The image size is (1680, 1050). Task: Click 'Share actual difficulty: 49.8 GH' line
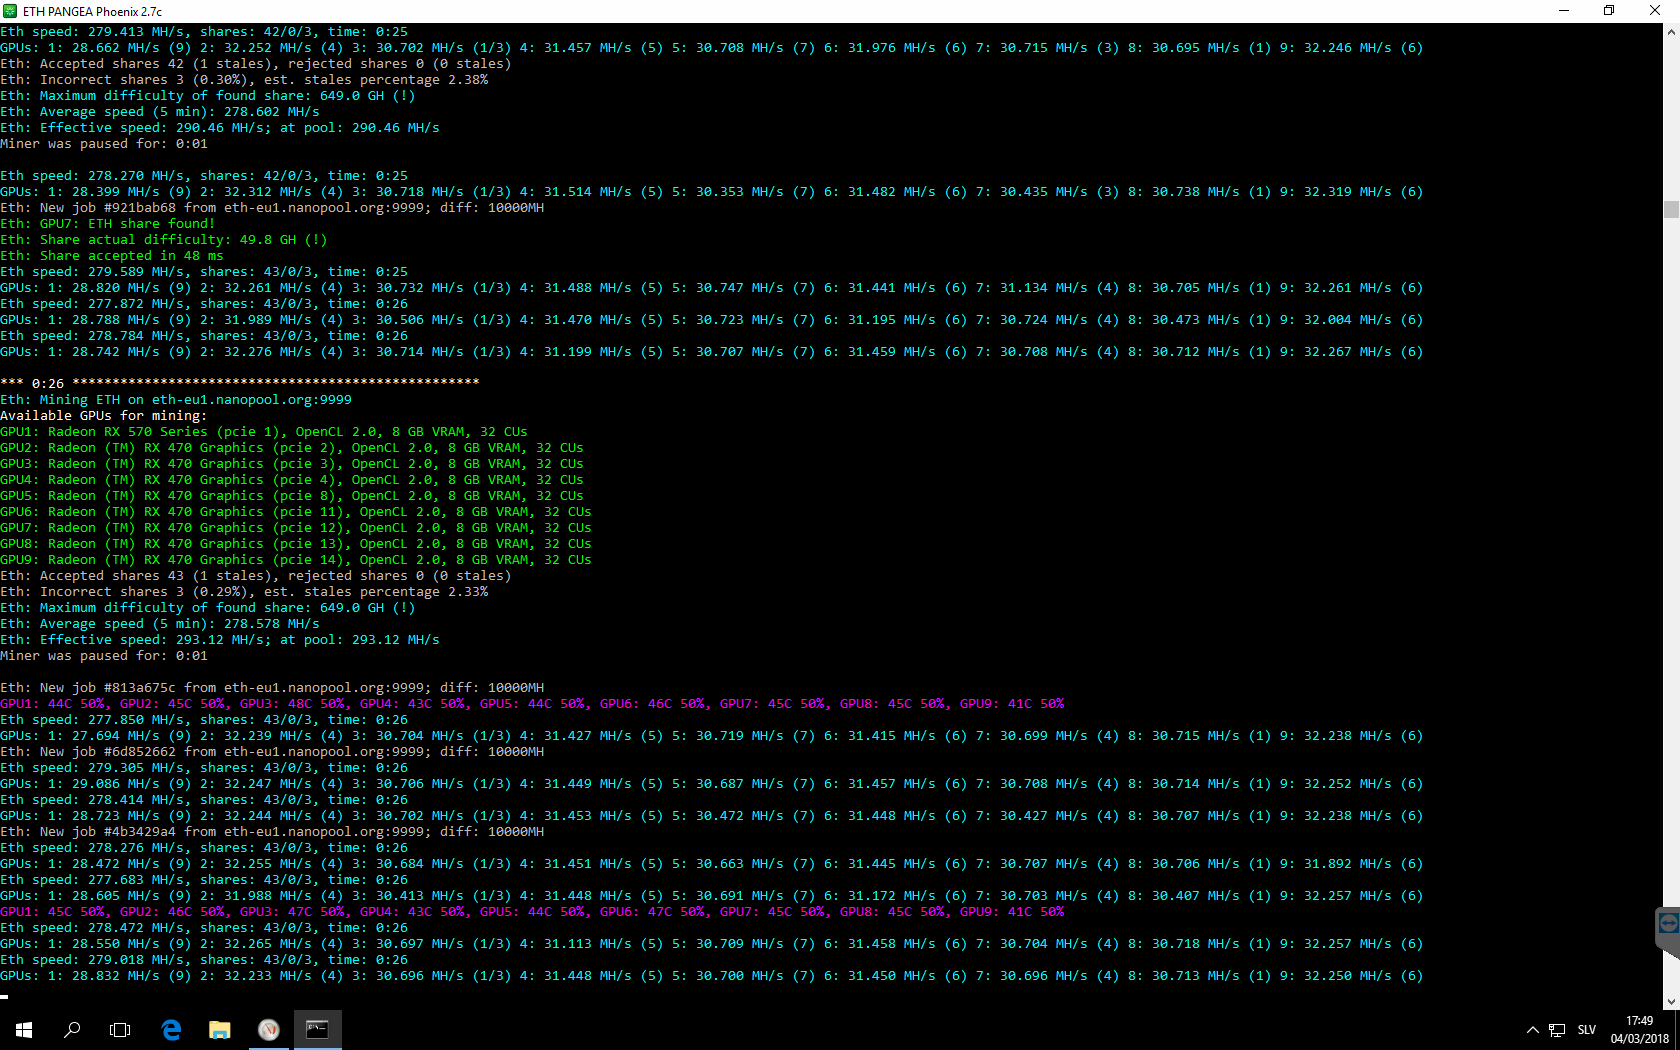click(164, 240)
